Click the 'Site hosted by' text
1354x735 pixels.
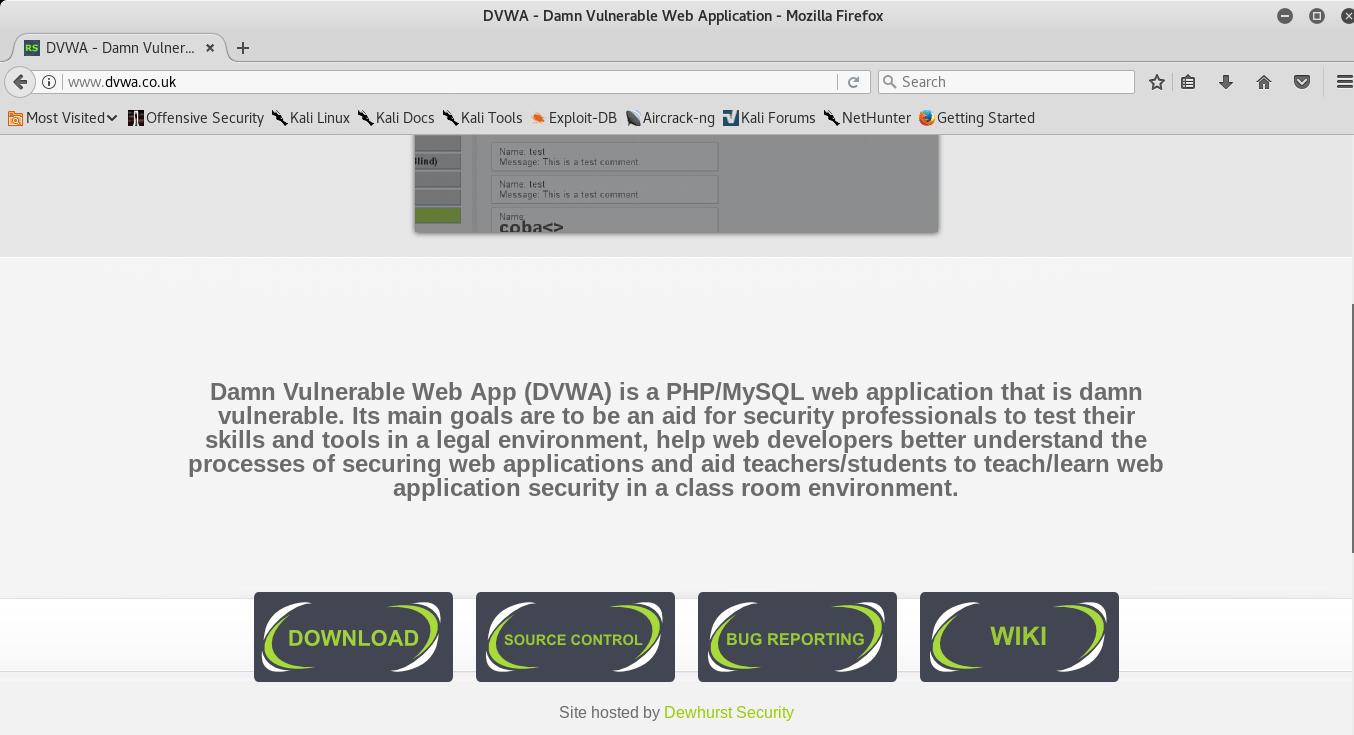tap(610, 713)
